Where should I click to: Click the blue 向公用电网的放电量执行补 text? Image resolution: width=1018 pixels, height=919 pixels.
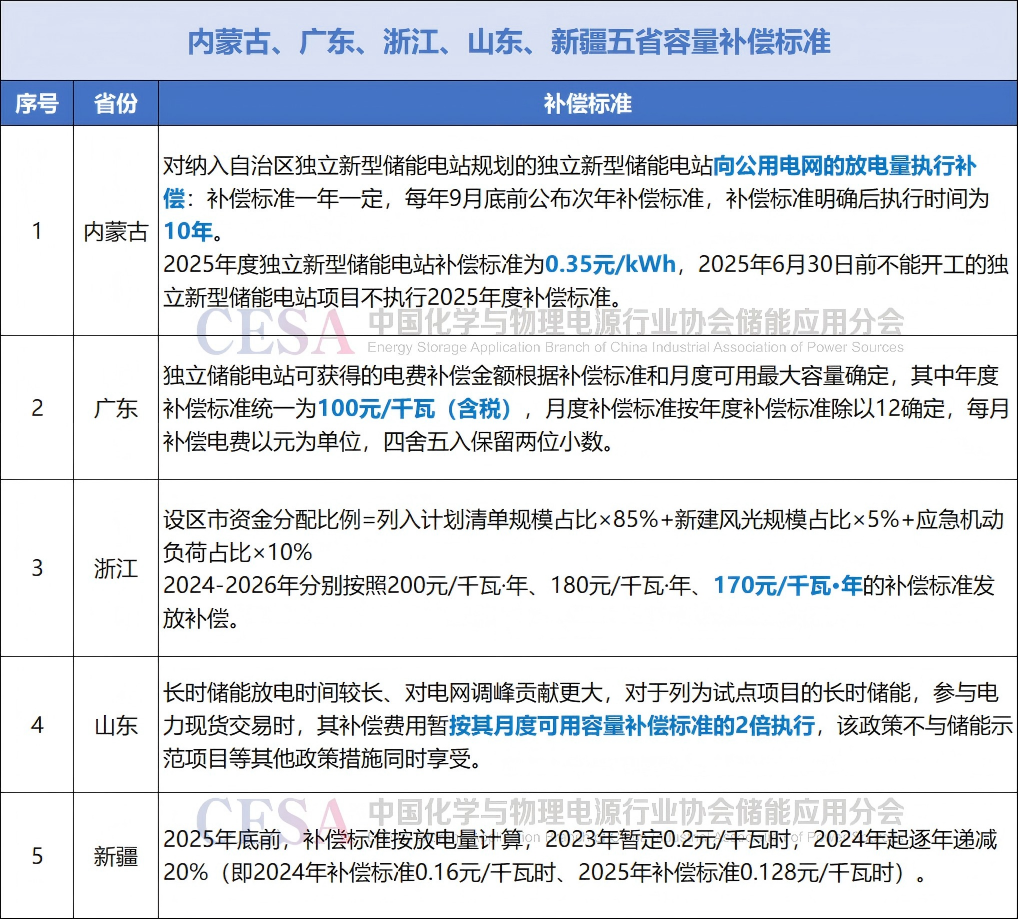845,166
